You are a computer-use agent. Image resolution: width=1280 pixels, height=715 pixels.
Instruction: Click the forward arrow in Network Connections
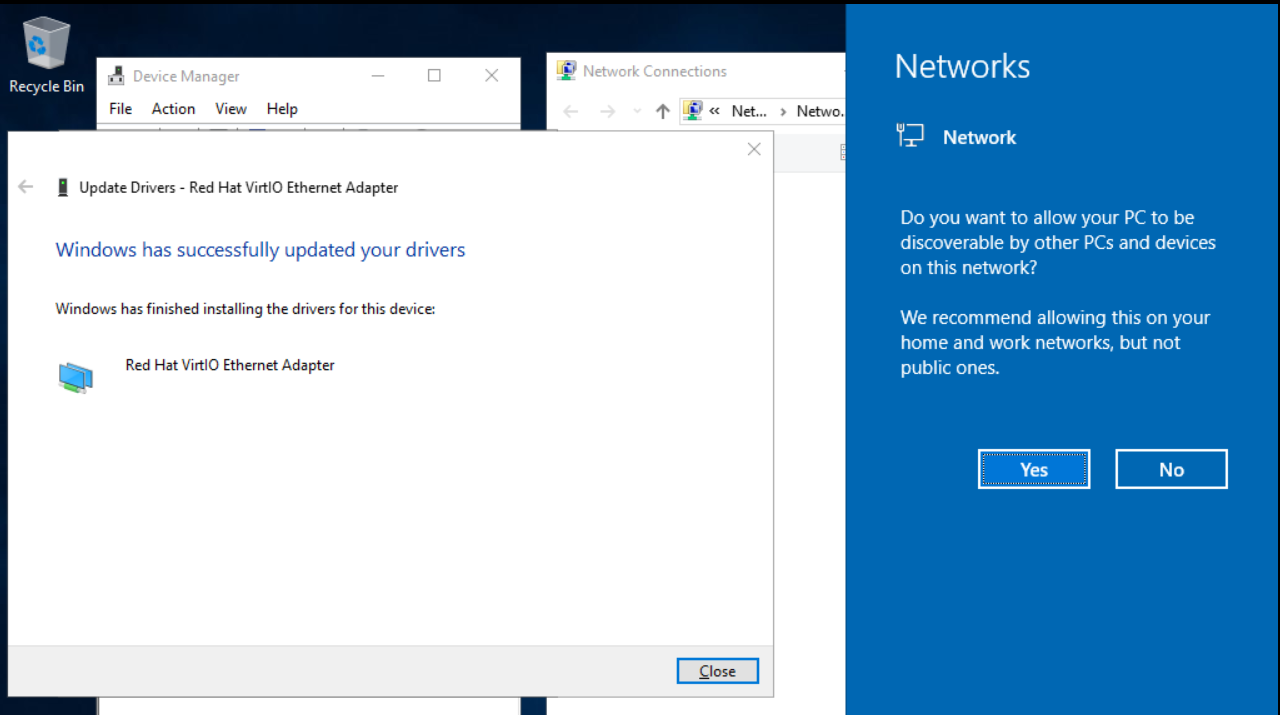coord(607,111)
